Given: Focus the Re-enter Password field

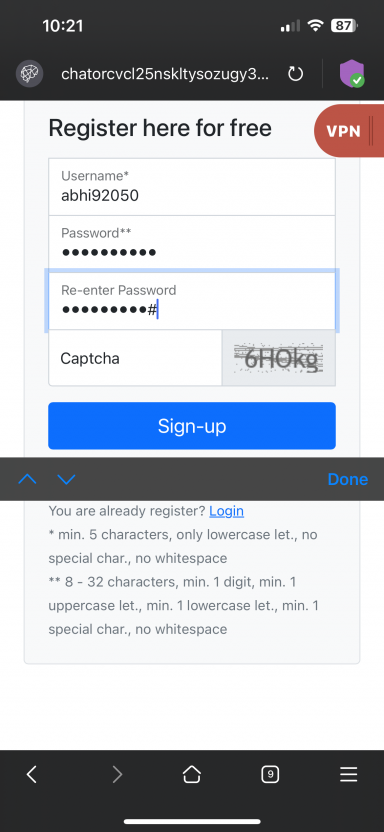Looking at the screenshot, I should tap(192, 301).
